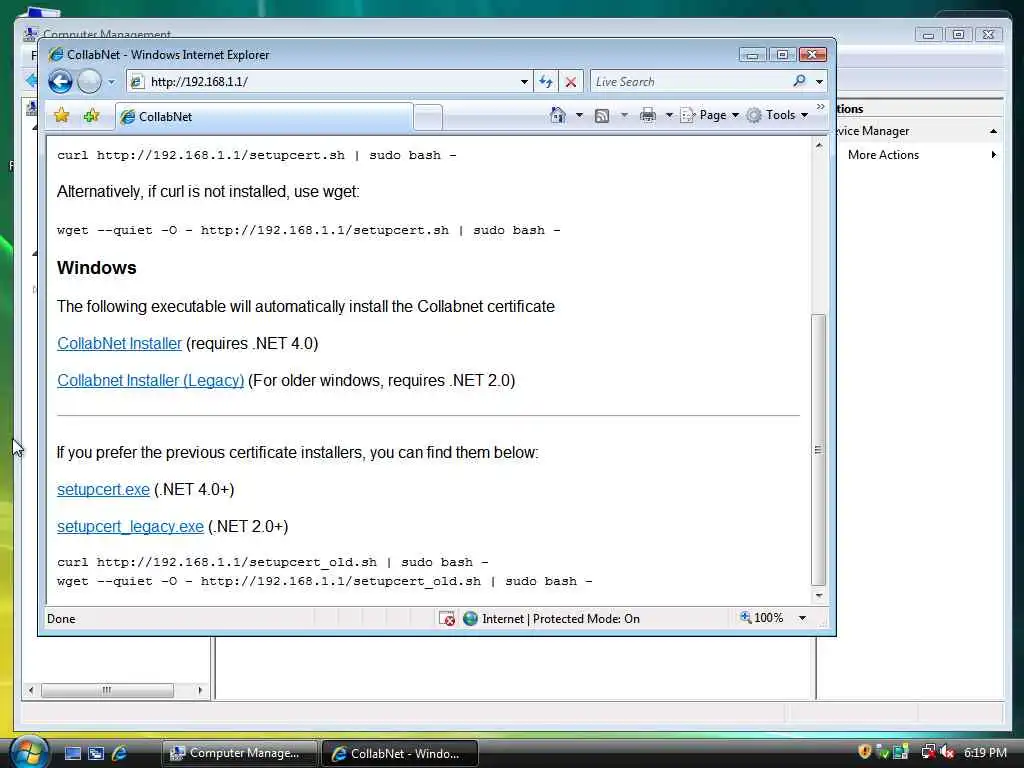1024x768 pixels.
Task: Select the CollabNet browser tab
Action: (264, 117)
